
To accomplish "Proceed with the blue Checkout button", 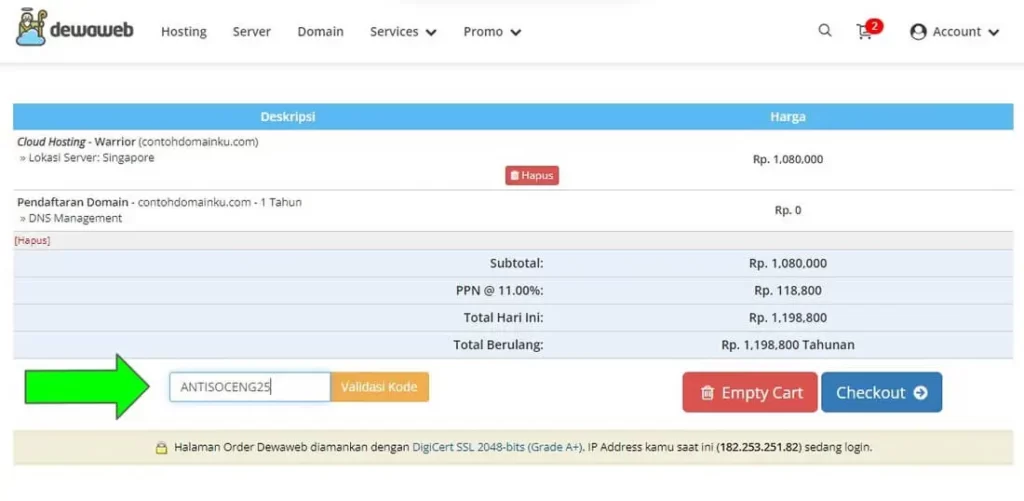I will tap(882, 393).
